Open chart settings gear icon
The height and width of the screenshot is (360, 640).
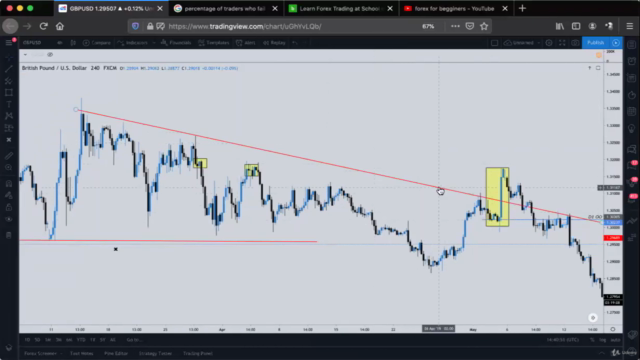[549, 42]
